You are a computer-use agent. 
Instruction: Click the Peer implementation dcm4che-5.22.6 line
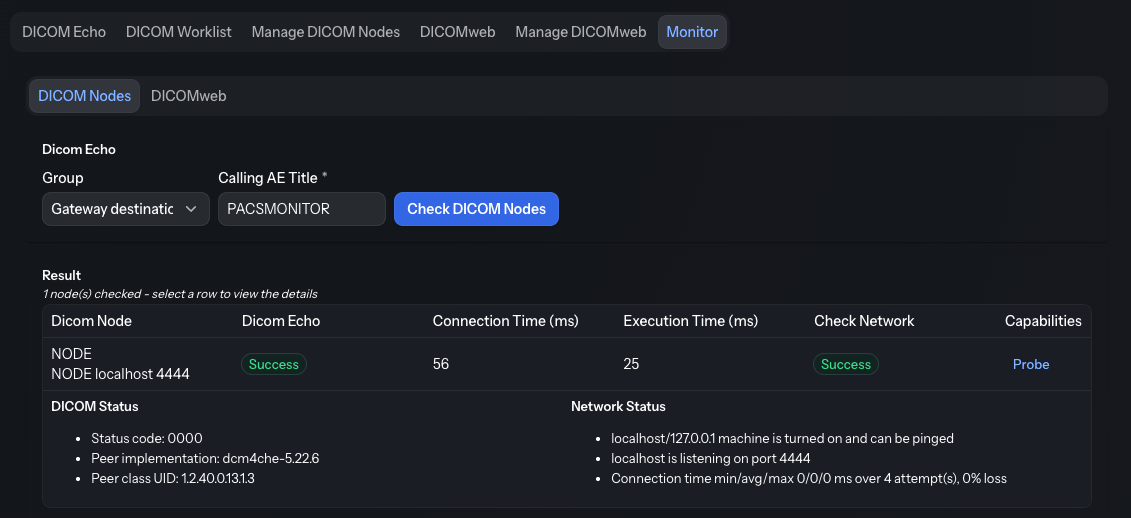[x=206, y=459]
